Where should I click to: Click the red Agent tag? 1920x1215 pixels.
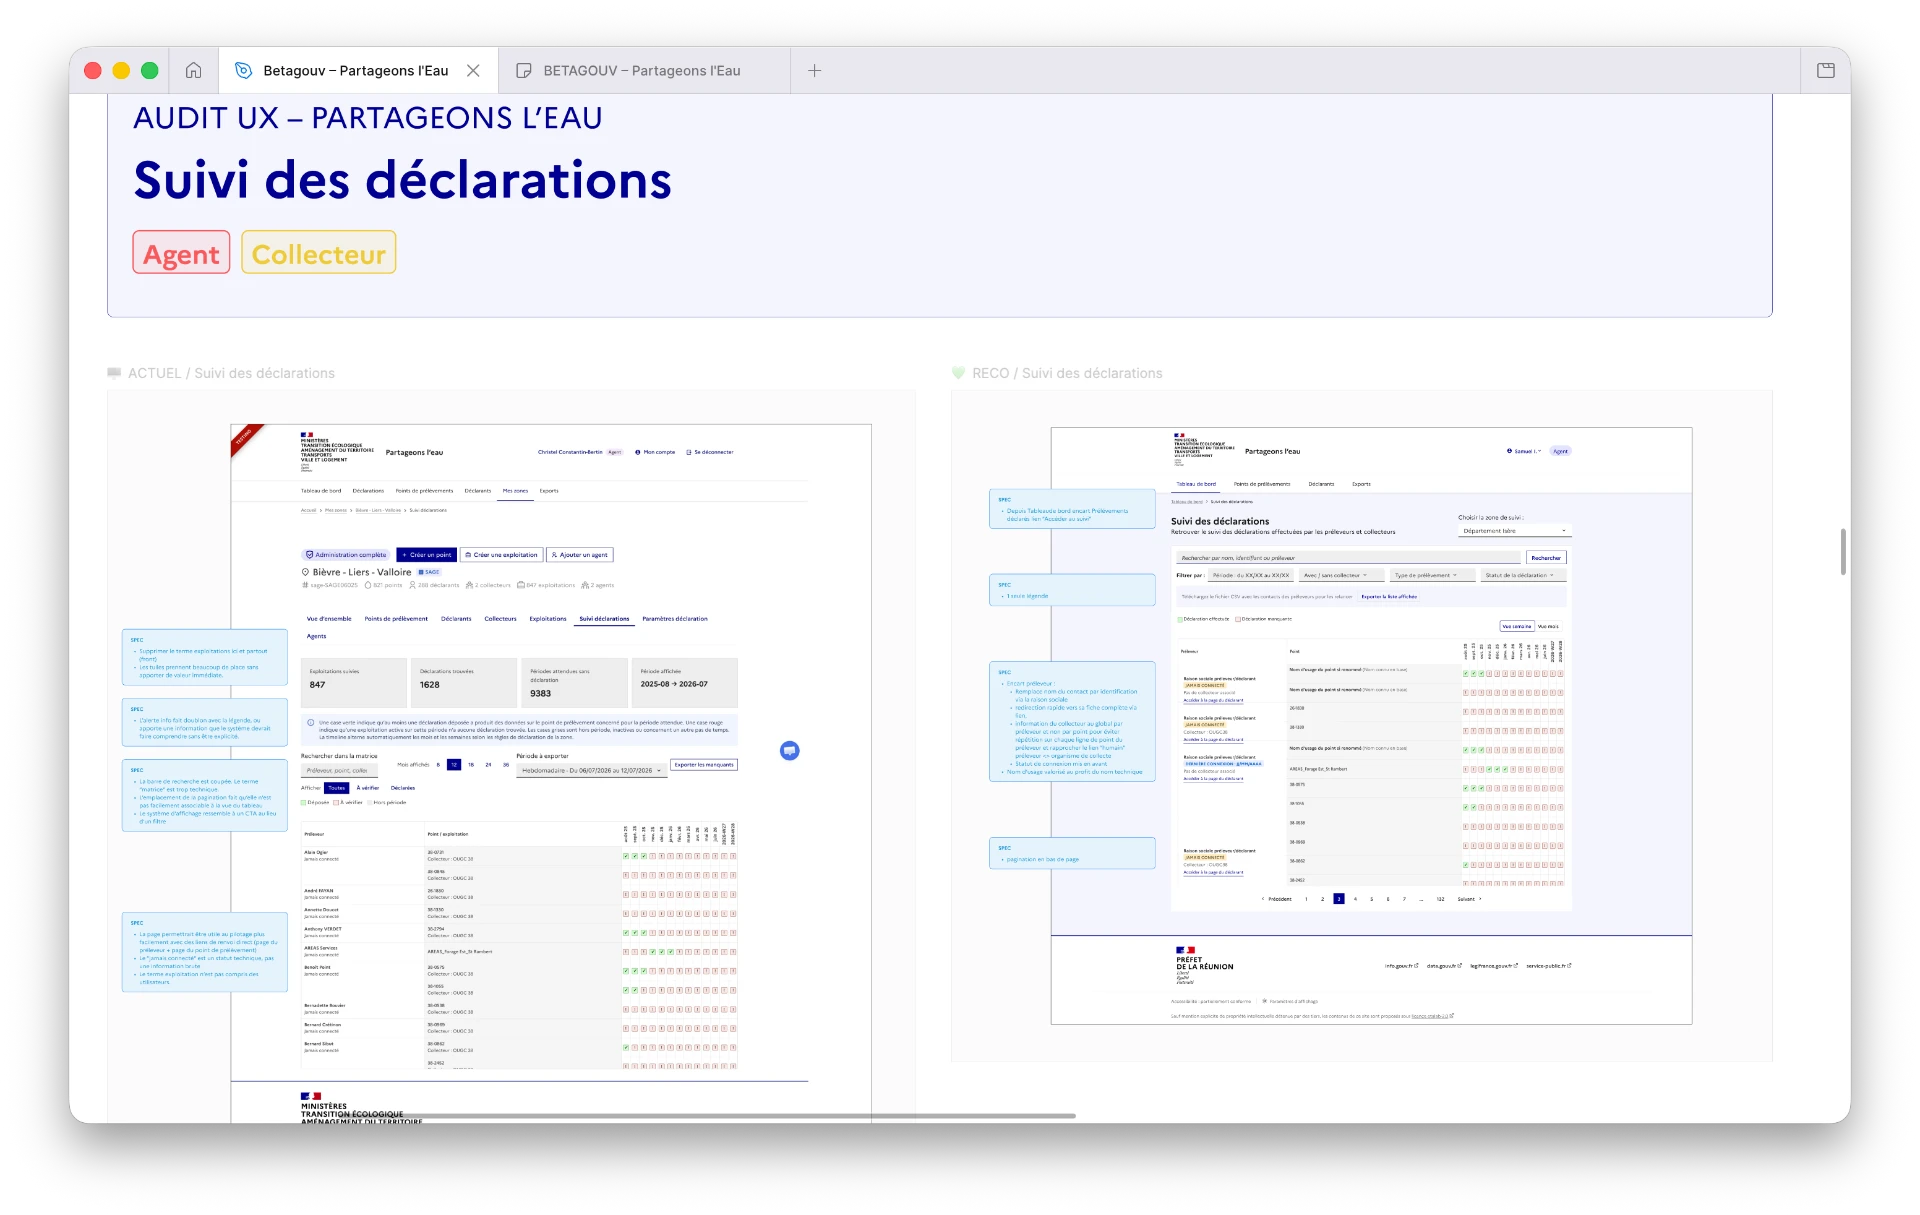coord(181,252)
